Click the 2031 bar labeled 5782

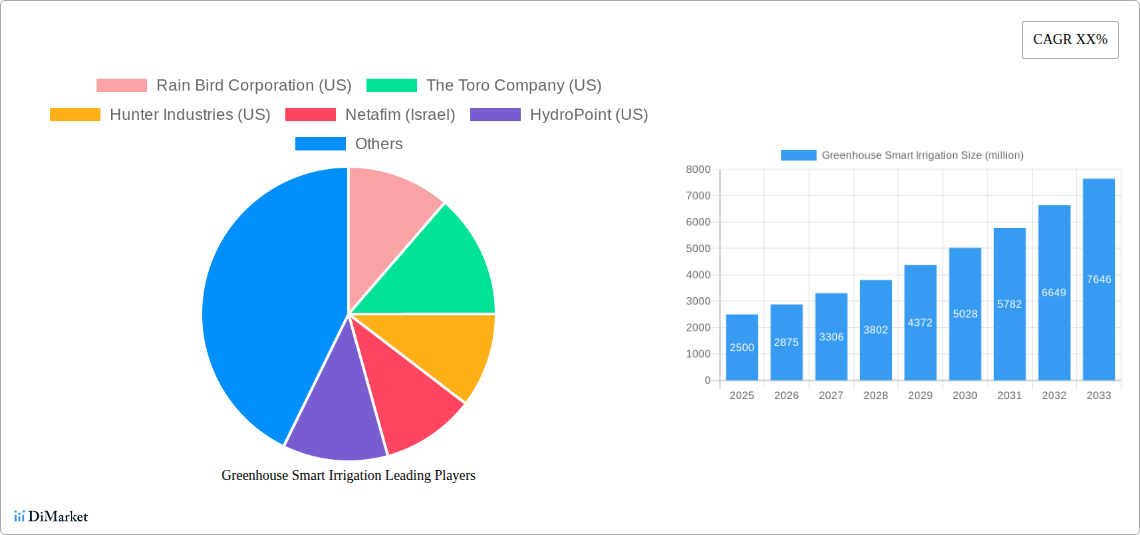(1009, 304)
